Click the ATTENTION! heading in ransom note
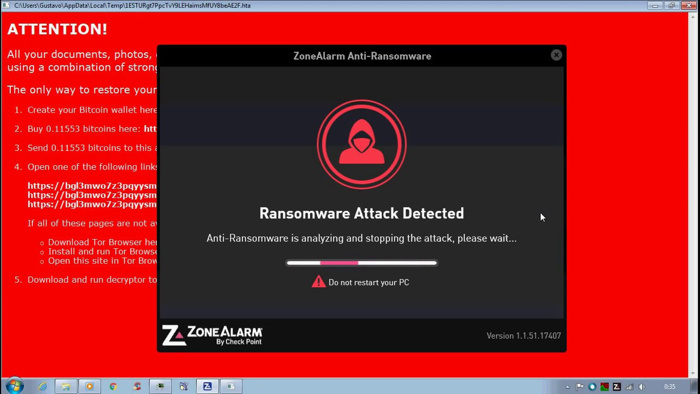The width and height of the screenshot is (700, 394). tap(57, 29)
